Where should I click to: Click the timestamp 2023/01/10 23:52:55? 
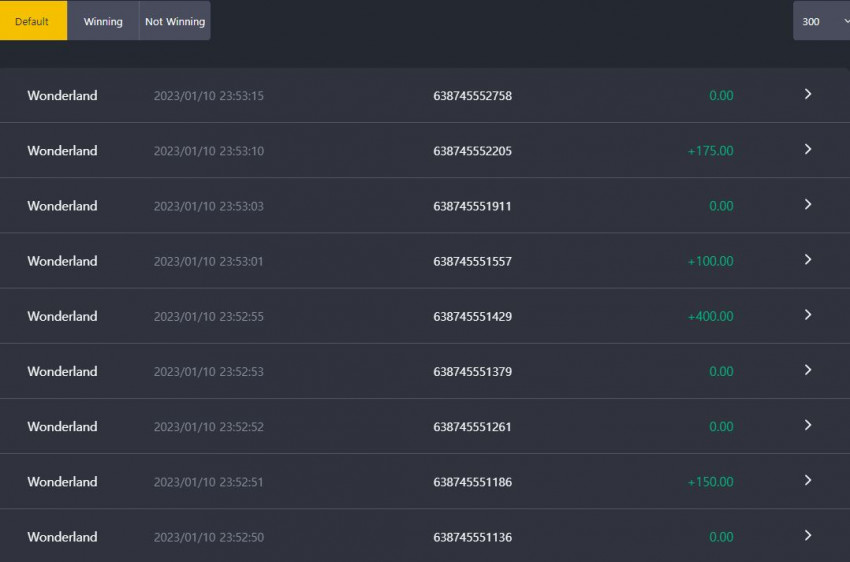209,316
